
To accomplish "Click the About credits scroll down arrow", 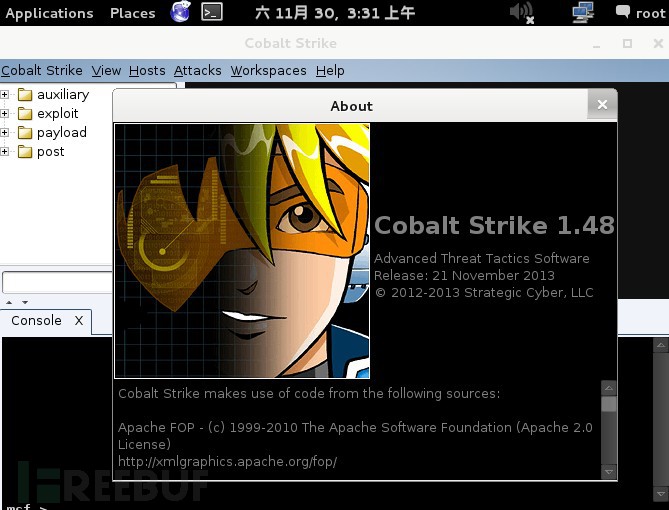I will (608, 472).
